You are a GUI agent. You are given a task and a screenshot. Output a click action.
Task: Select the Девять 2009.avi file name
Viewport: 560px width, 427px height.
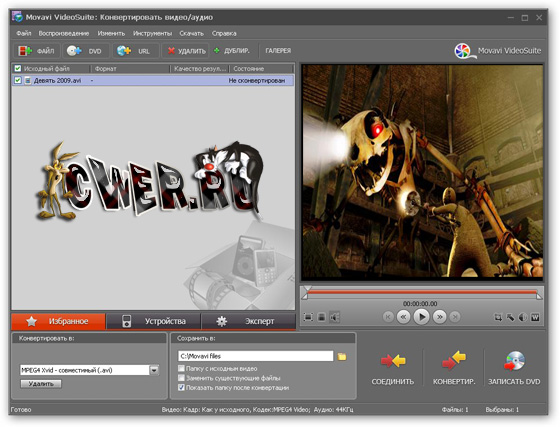[x=58, y=81]
